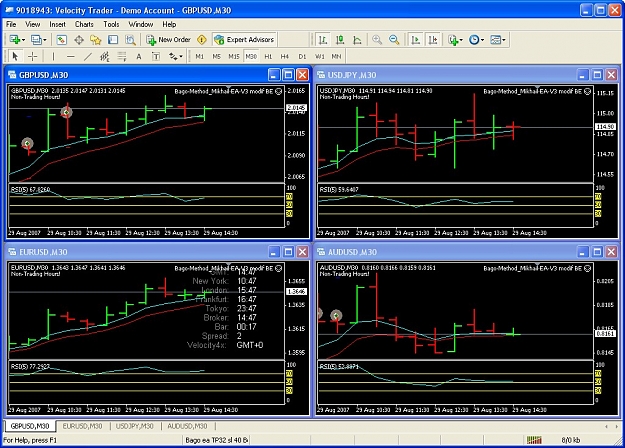Open the Data Window crosshair-target icon
Screen dimensions: 625x448
(79, 40)
